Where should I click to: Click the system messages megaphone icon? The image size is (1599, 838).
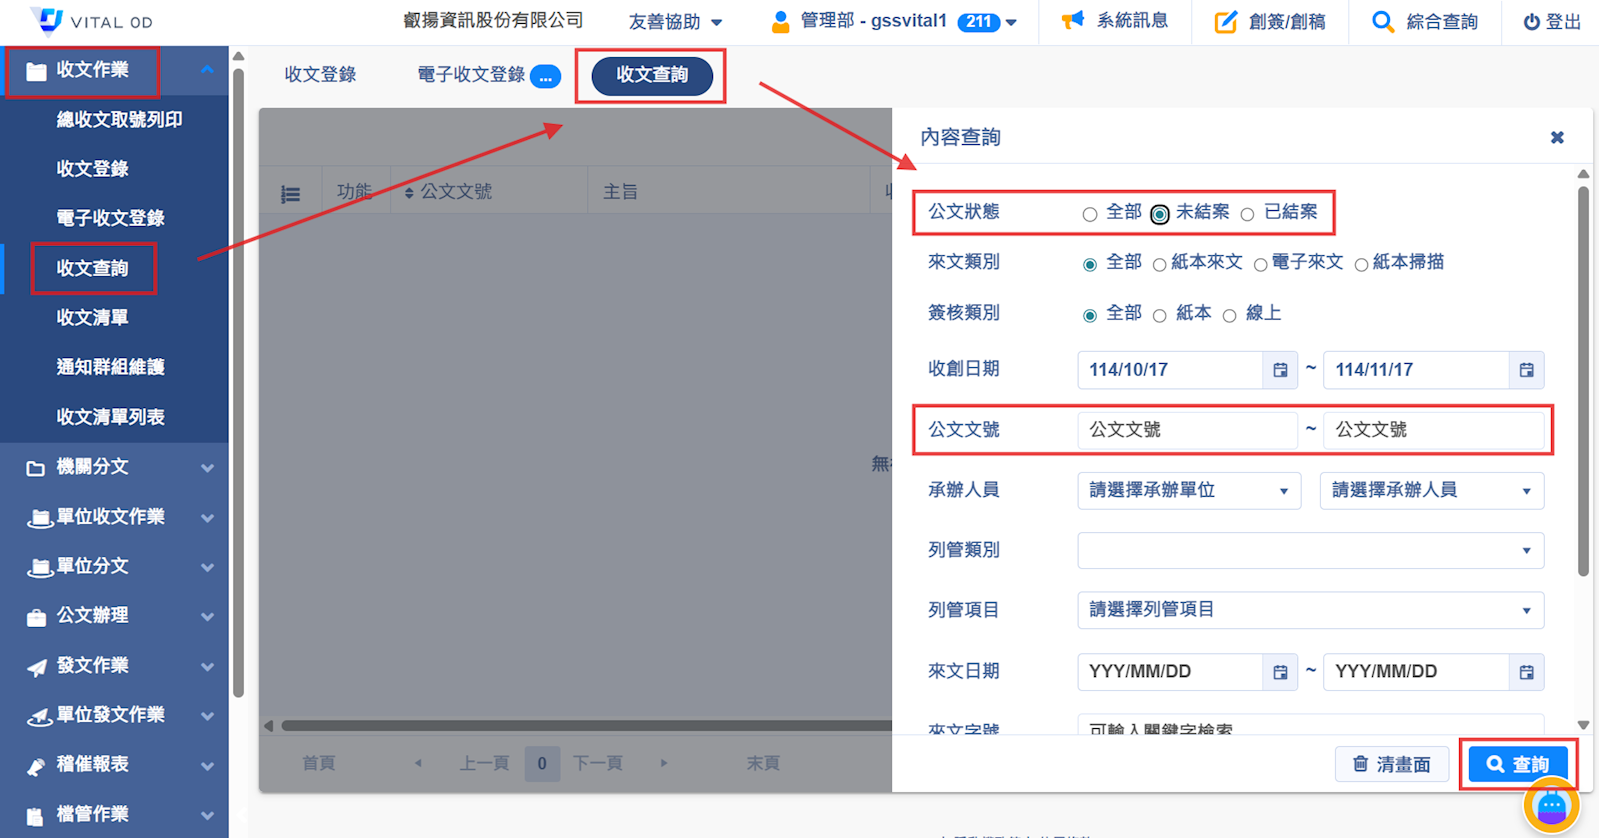click(1072, 21)
